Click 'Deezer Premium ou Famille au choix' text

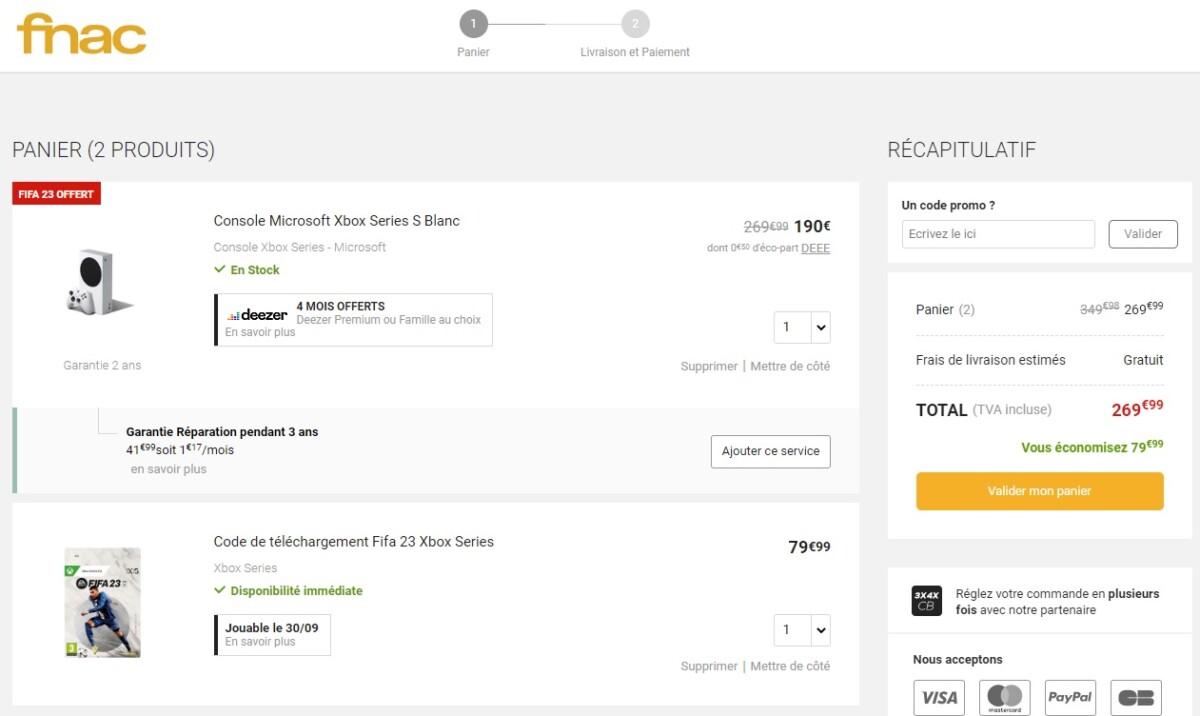[x=389, y=320]
